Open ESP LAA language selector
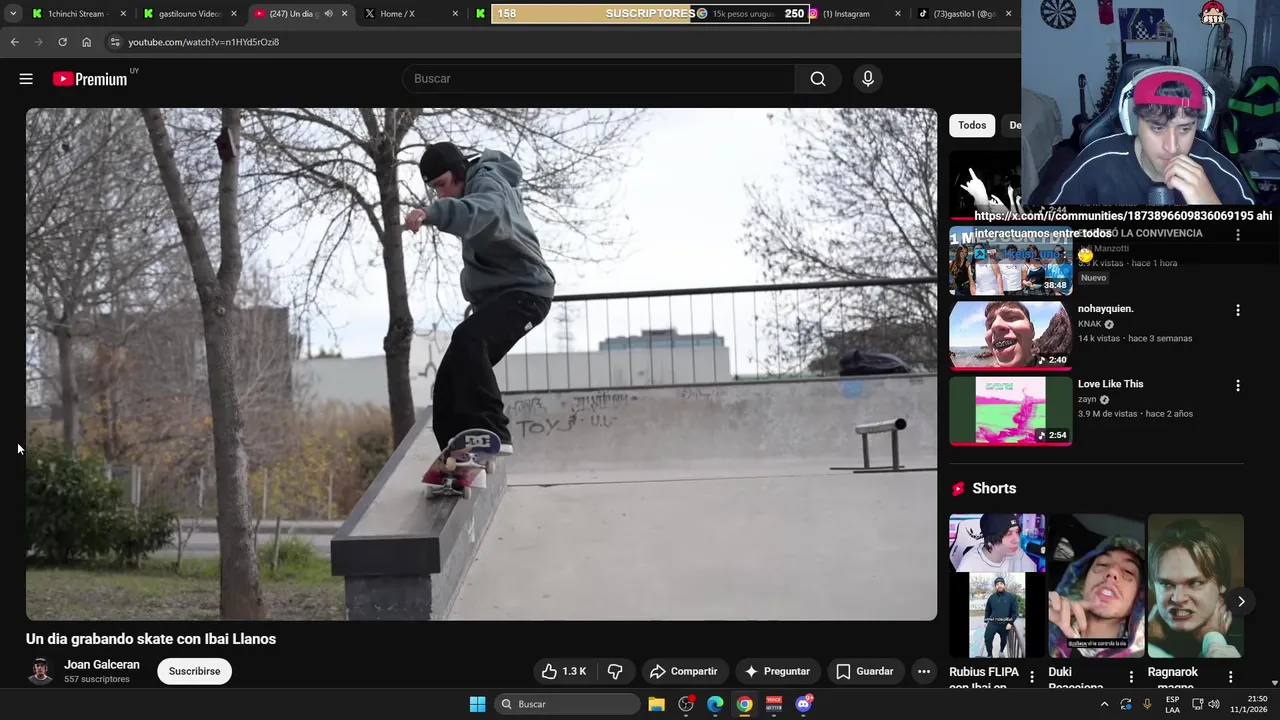 (x=1172, y=704)
